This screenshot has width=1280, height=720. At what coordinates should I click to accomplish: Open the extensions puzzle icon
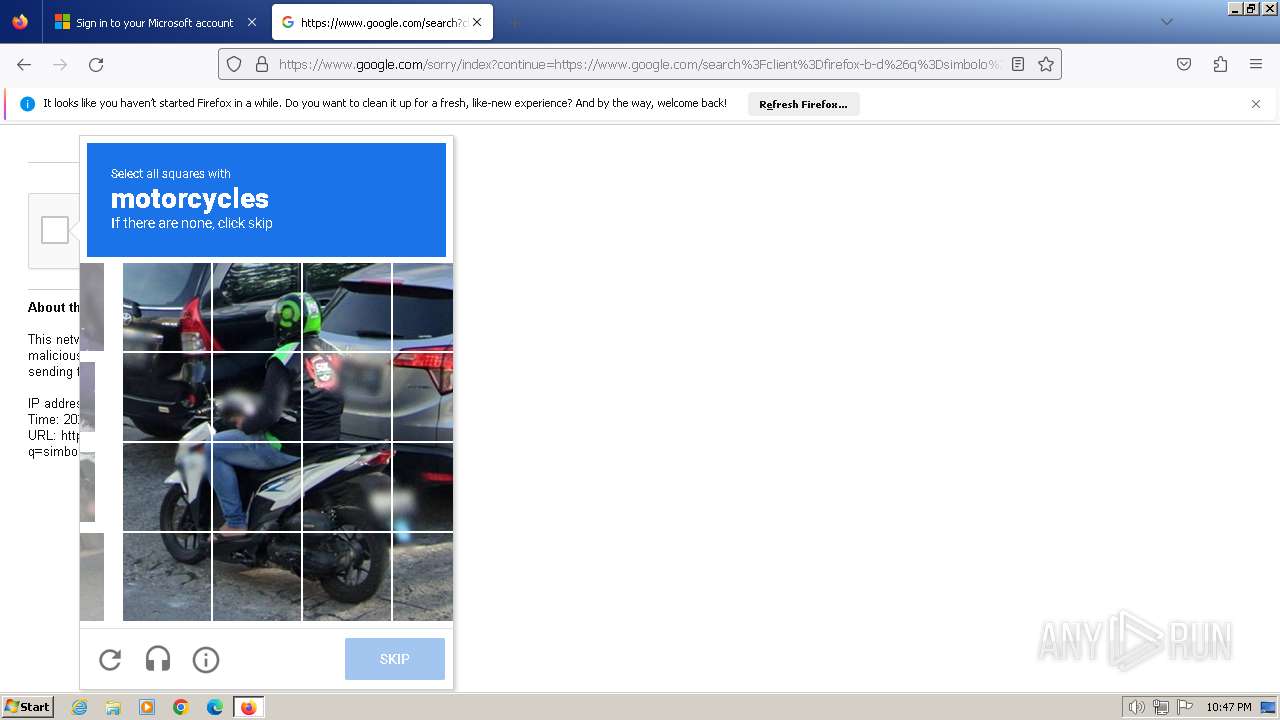(x=1220, y=64)
